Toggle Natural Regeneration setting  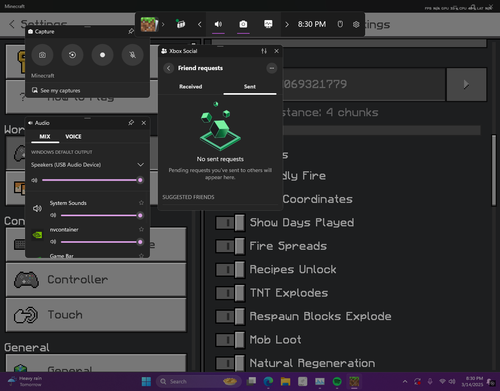tap(230, 363)
